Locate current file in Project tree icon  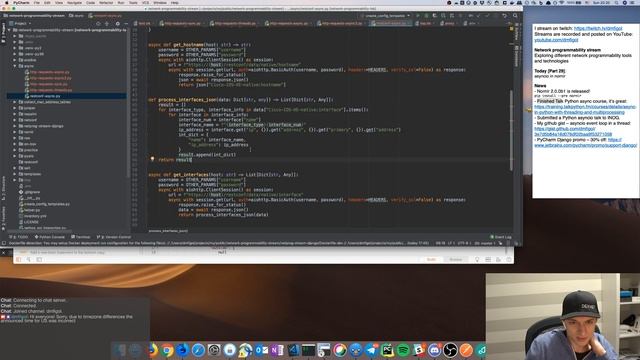[98, 24]
